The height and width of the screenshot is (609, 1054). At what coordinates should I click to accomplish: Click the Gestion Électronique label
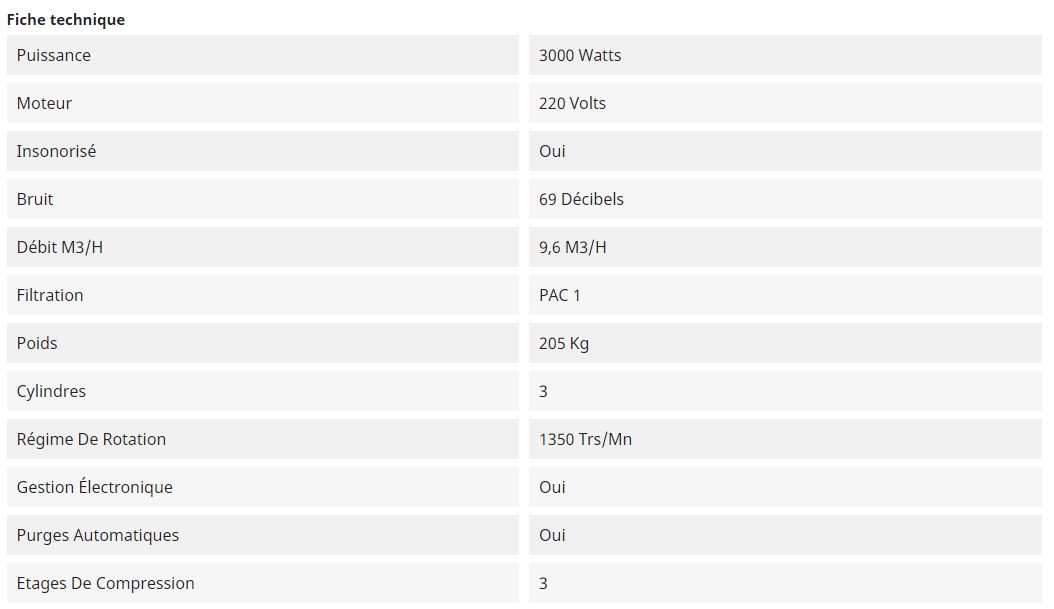click(94, 488)
